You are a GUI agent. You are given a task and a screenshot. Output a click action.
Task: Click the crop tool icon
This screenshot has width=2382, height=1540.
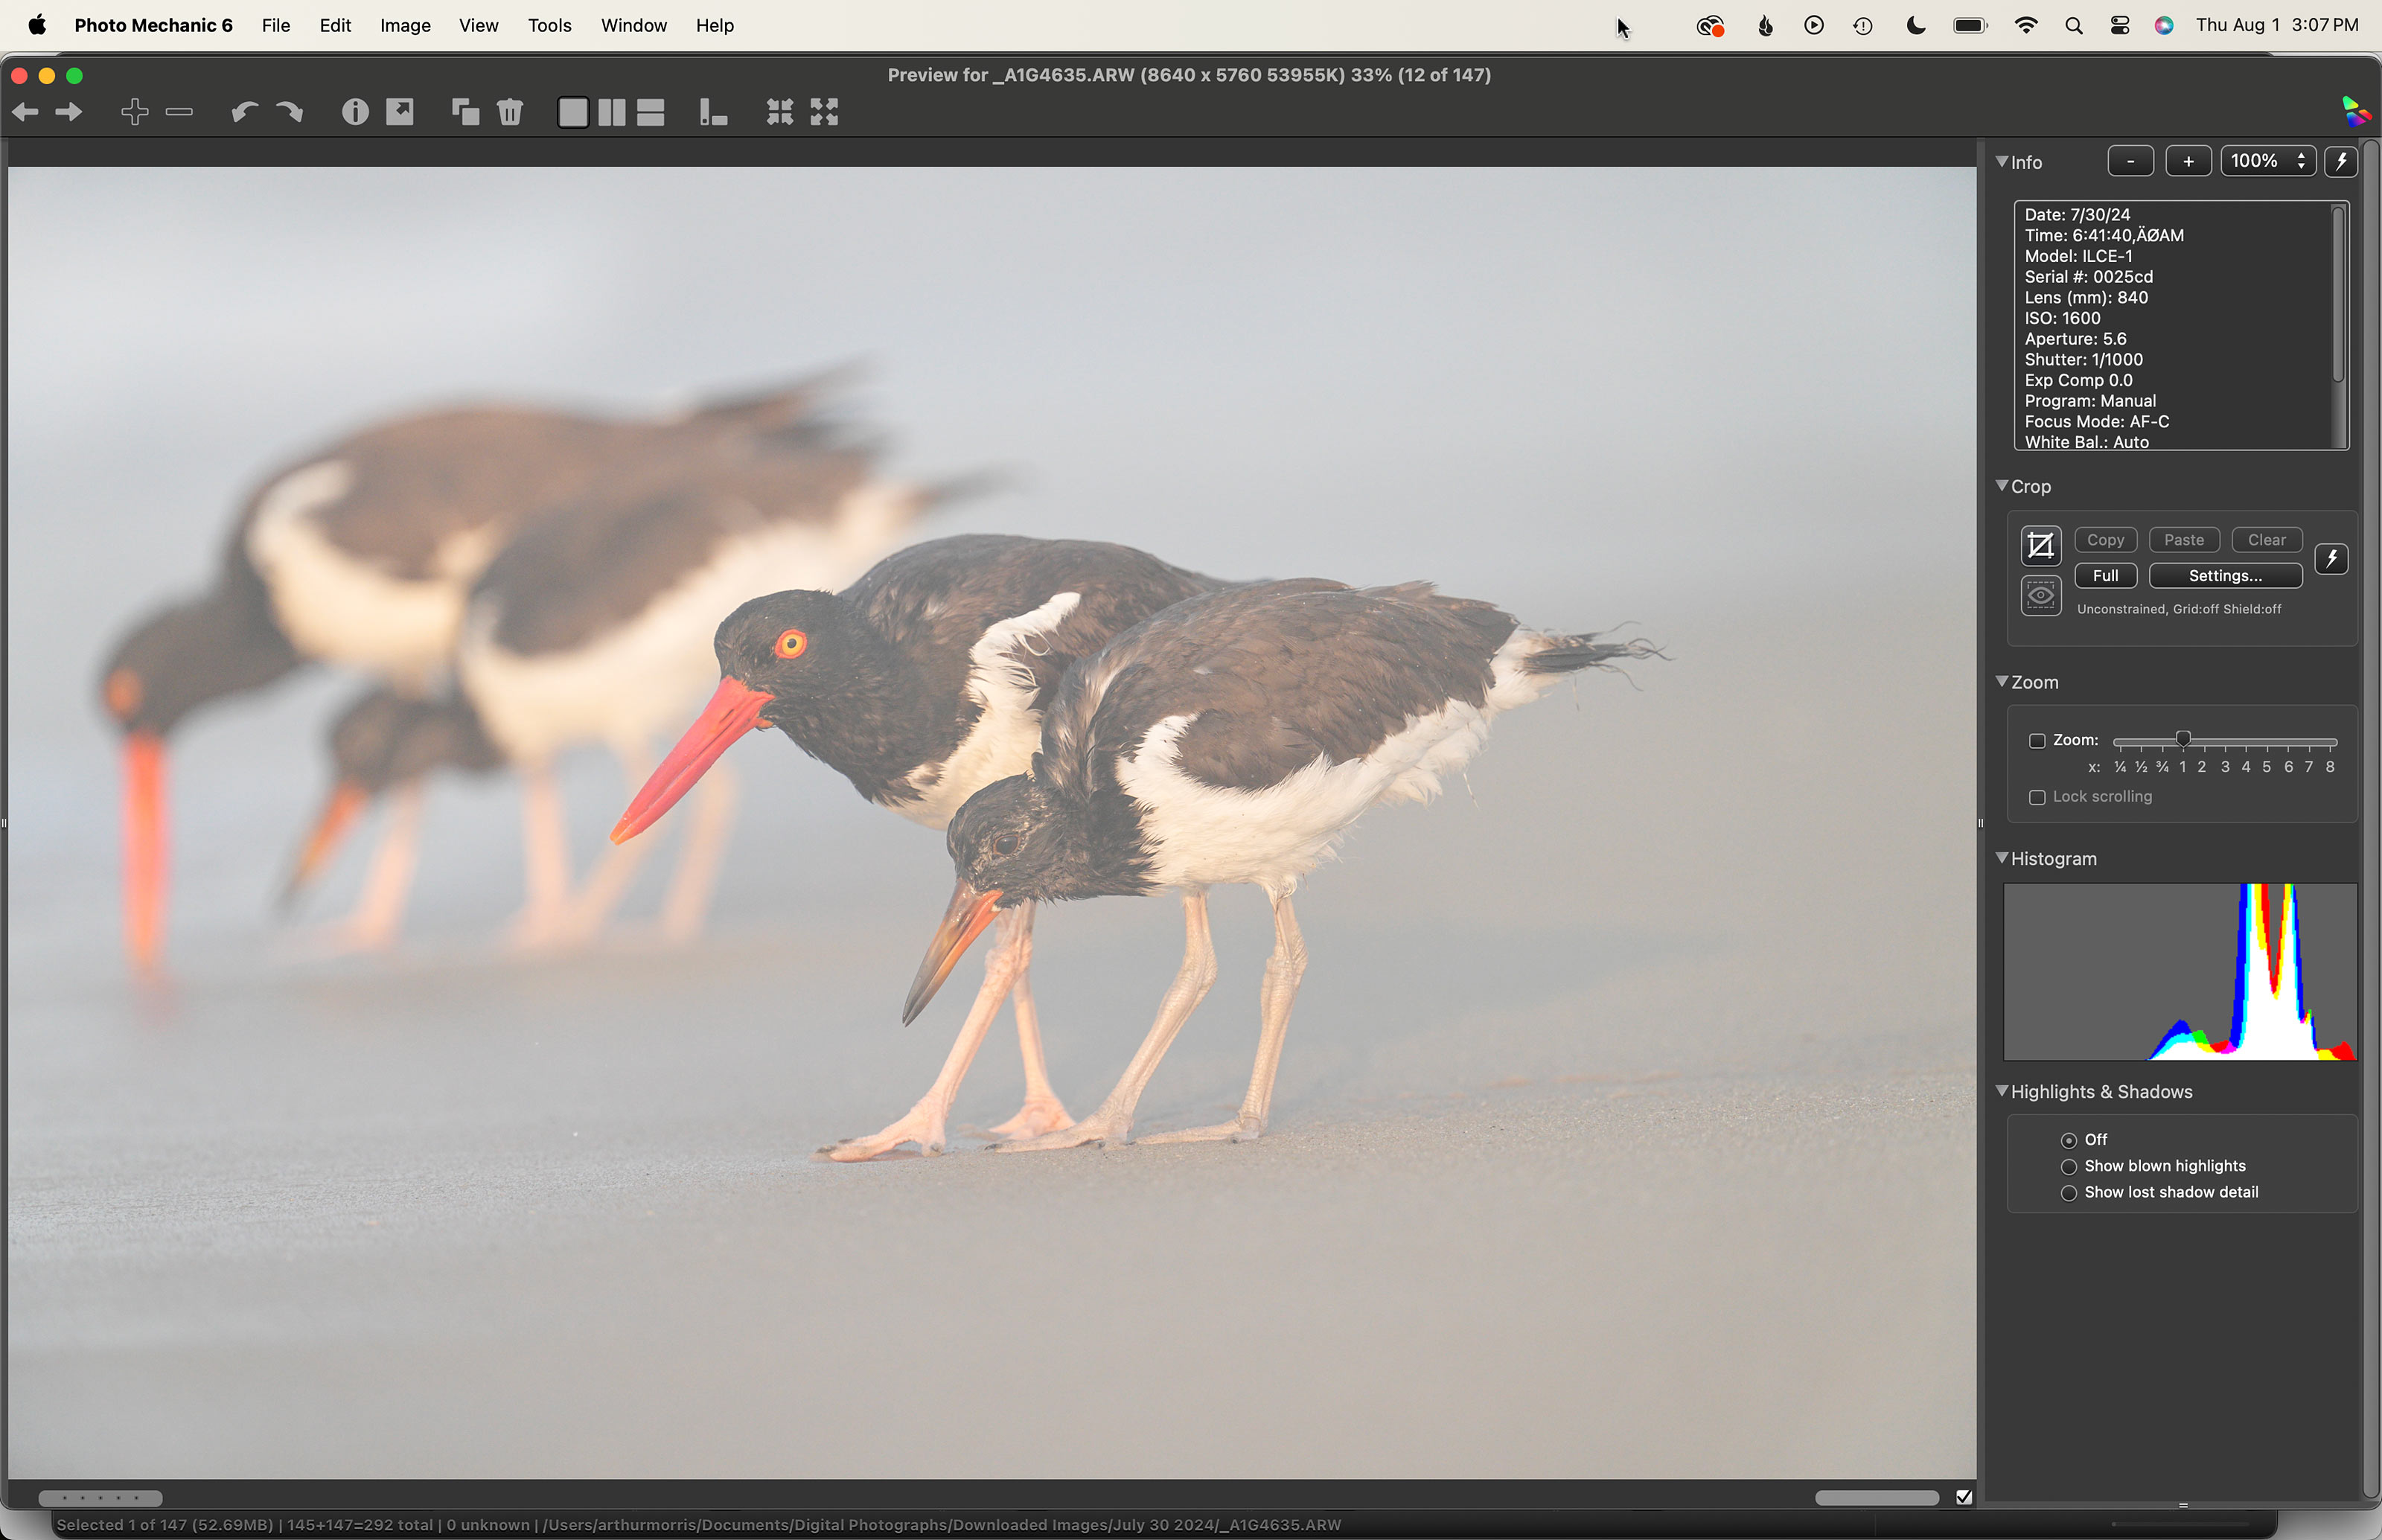[x=2040, y=546]
